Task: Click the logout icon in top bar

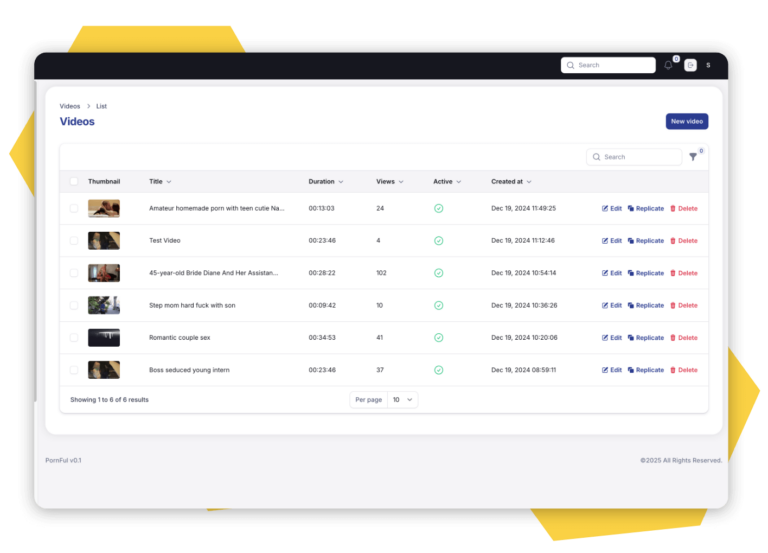Action: [x=690, y=65]
